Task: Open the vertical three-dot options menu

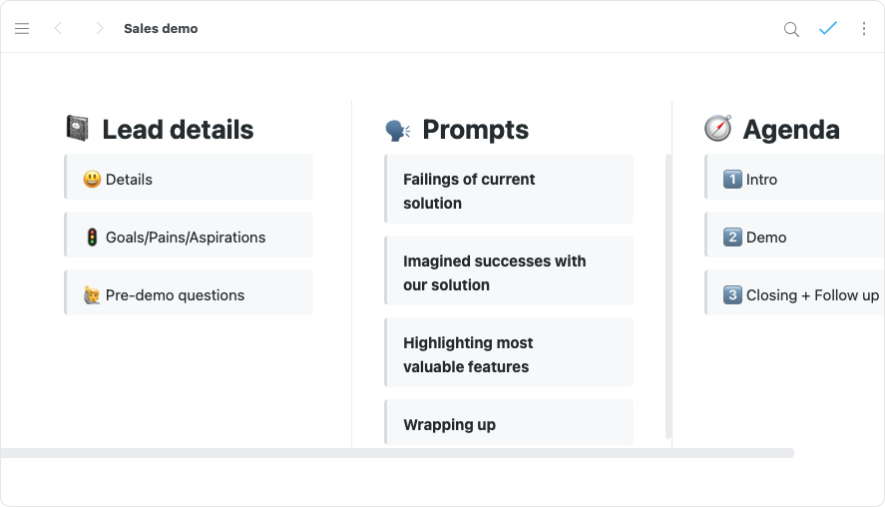Action: click(x=864, y=29)
